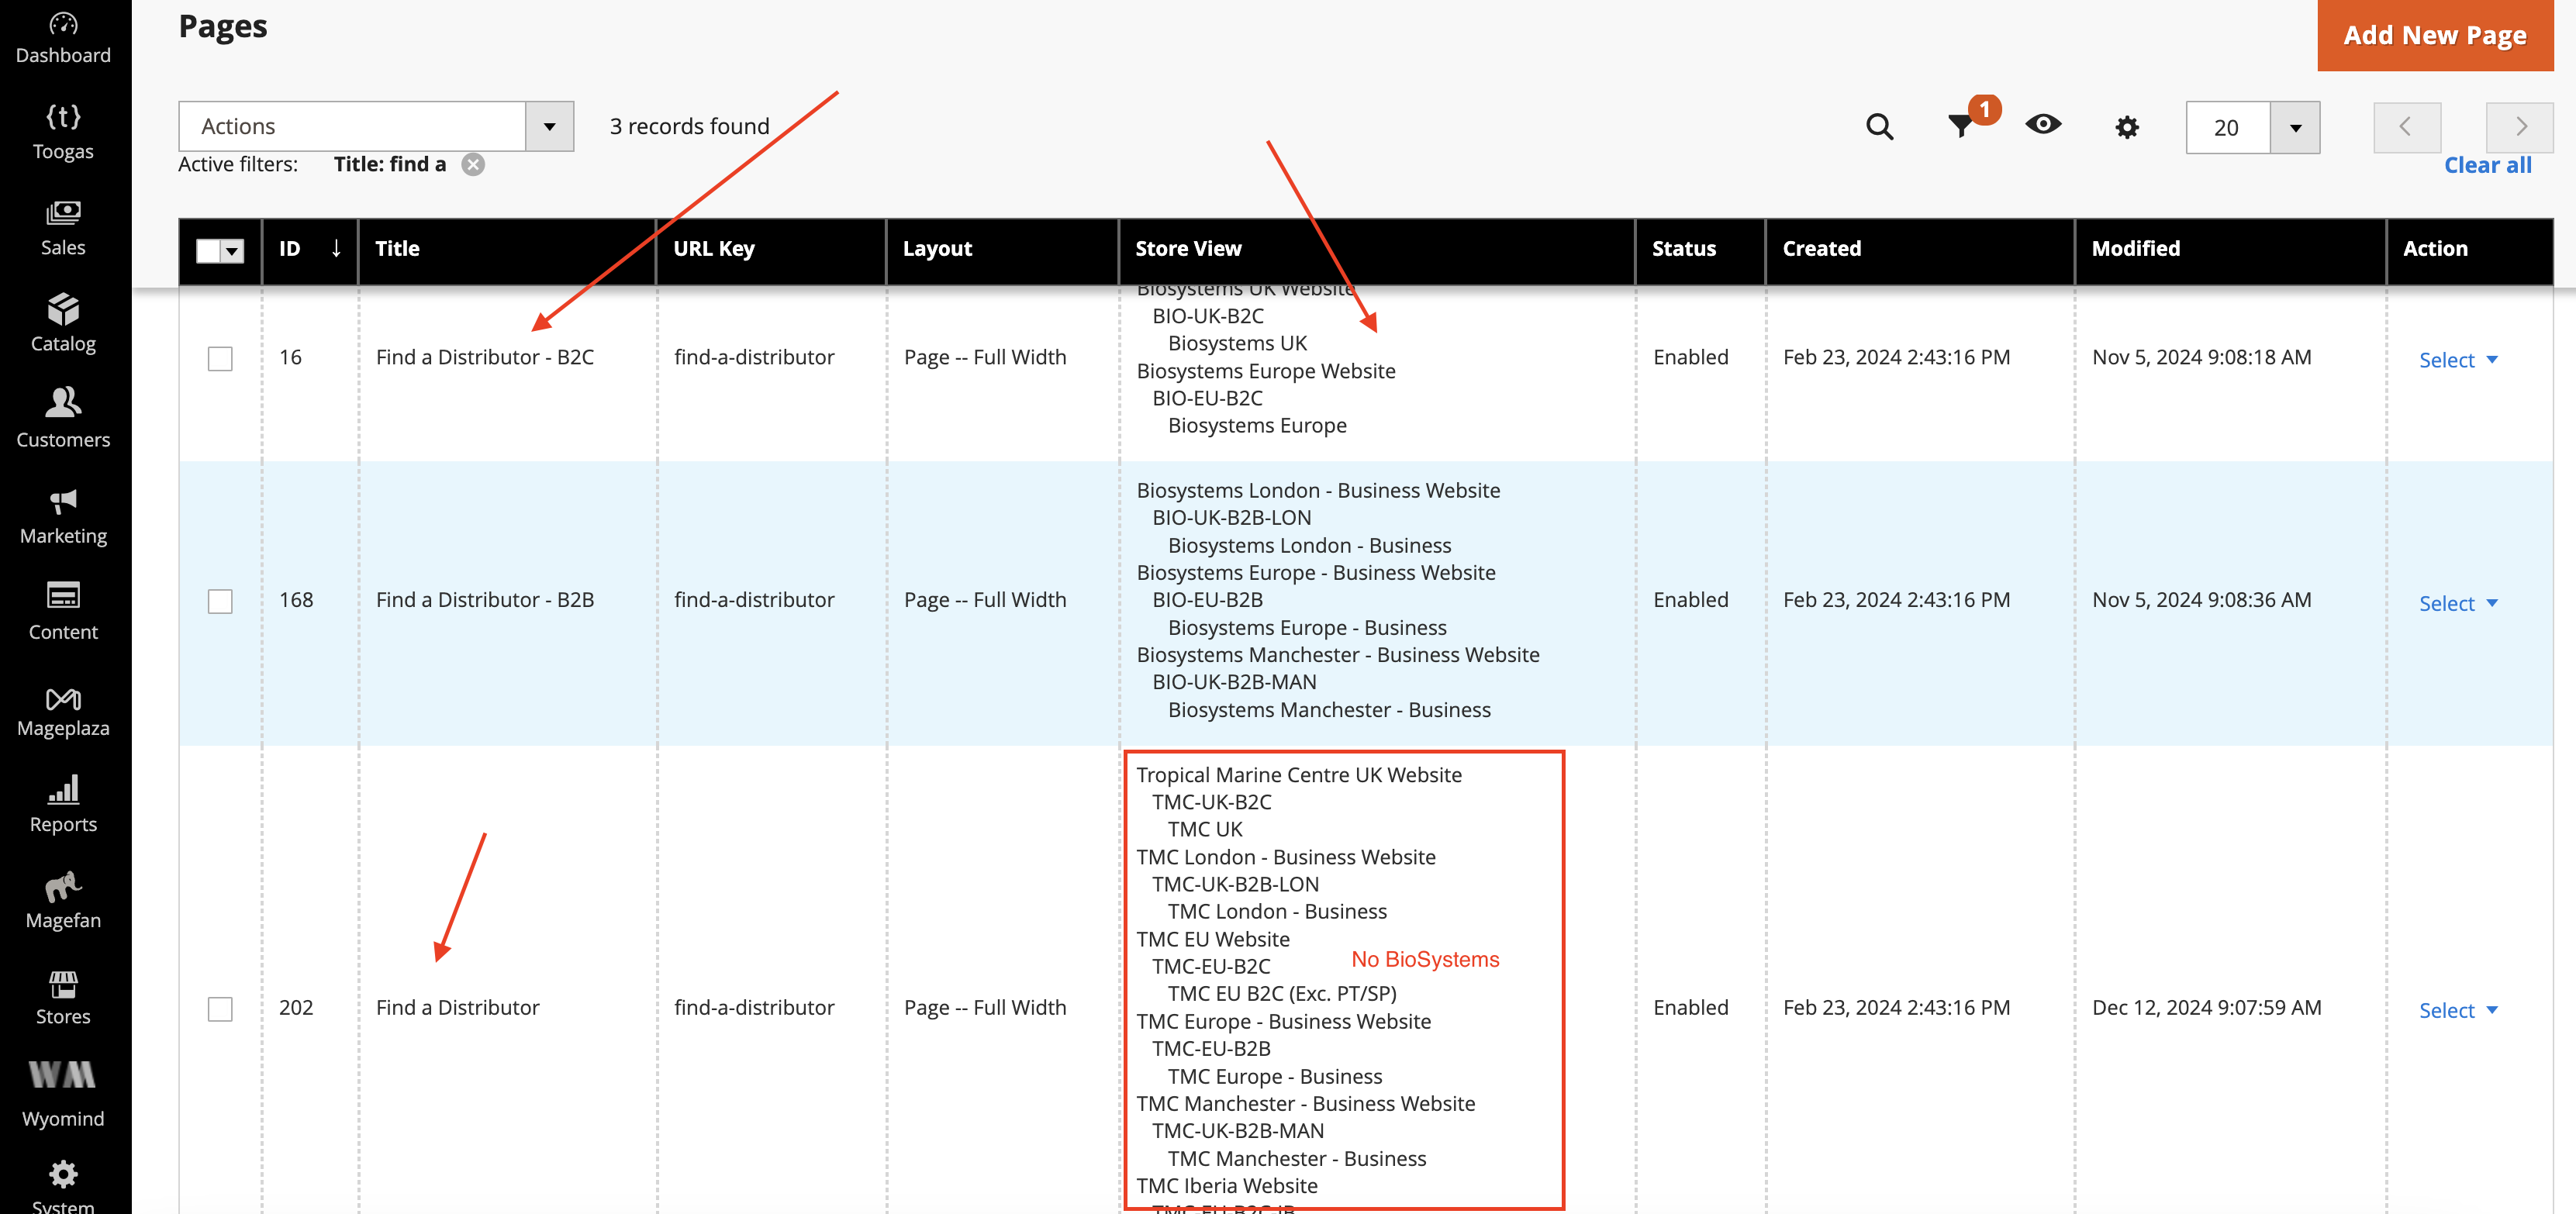Click the Clear all filters link
2576x1214 pixels.
click(x=2487, y=166)
